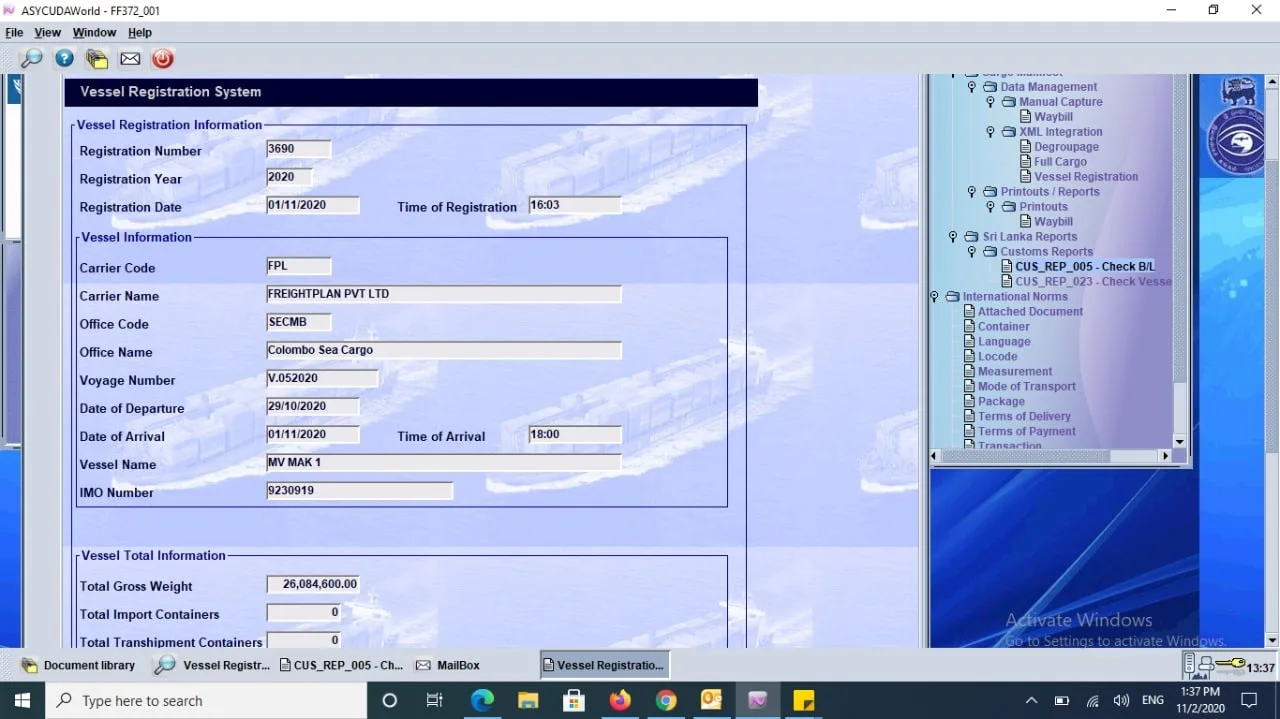Screen dimensions: 1280x719
Task: Open the Window menu
Action: tap(94, 33)
